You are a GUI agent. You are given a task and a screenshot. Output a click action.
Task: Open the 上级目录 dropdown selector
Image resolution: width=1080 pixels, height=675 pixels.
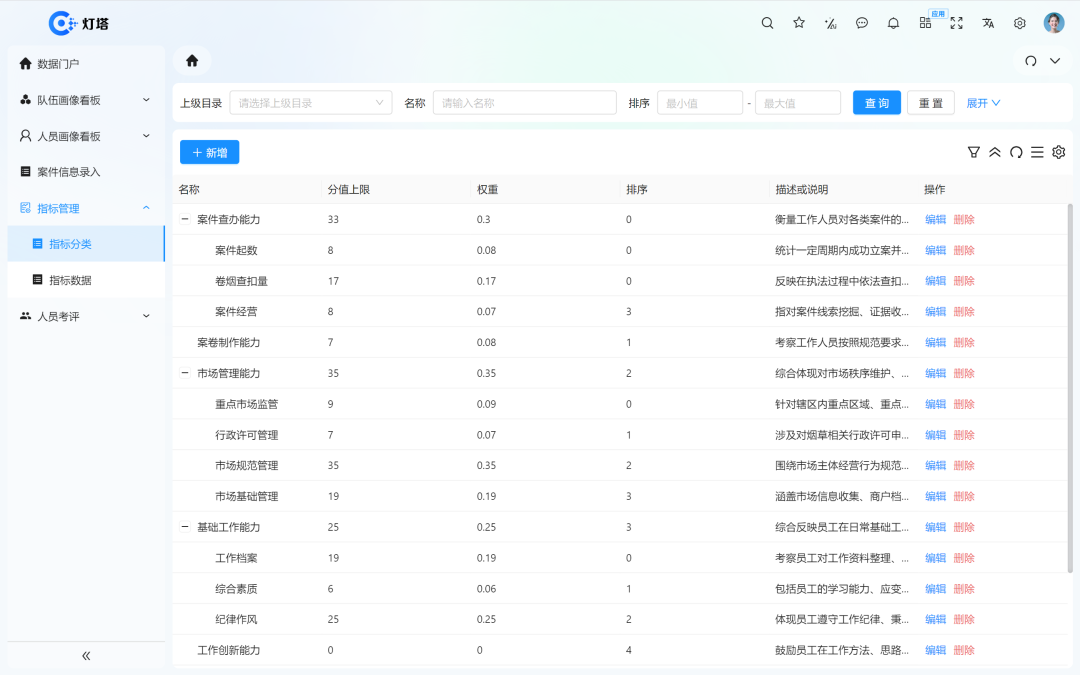310,102
